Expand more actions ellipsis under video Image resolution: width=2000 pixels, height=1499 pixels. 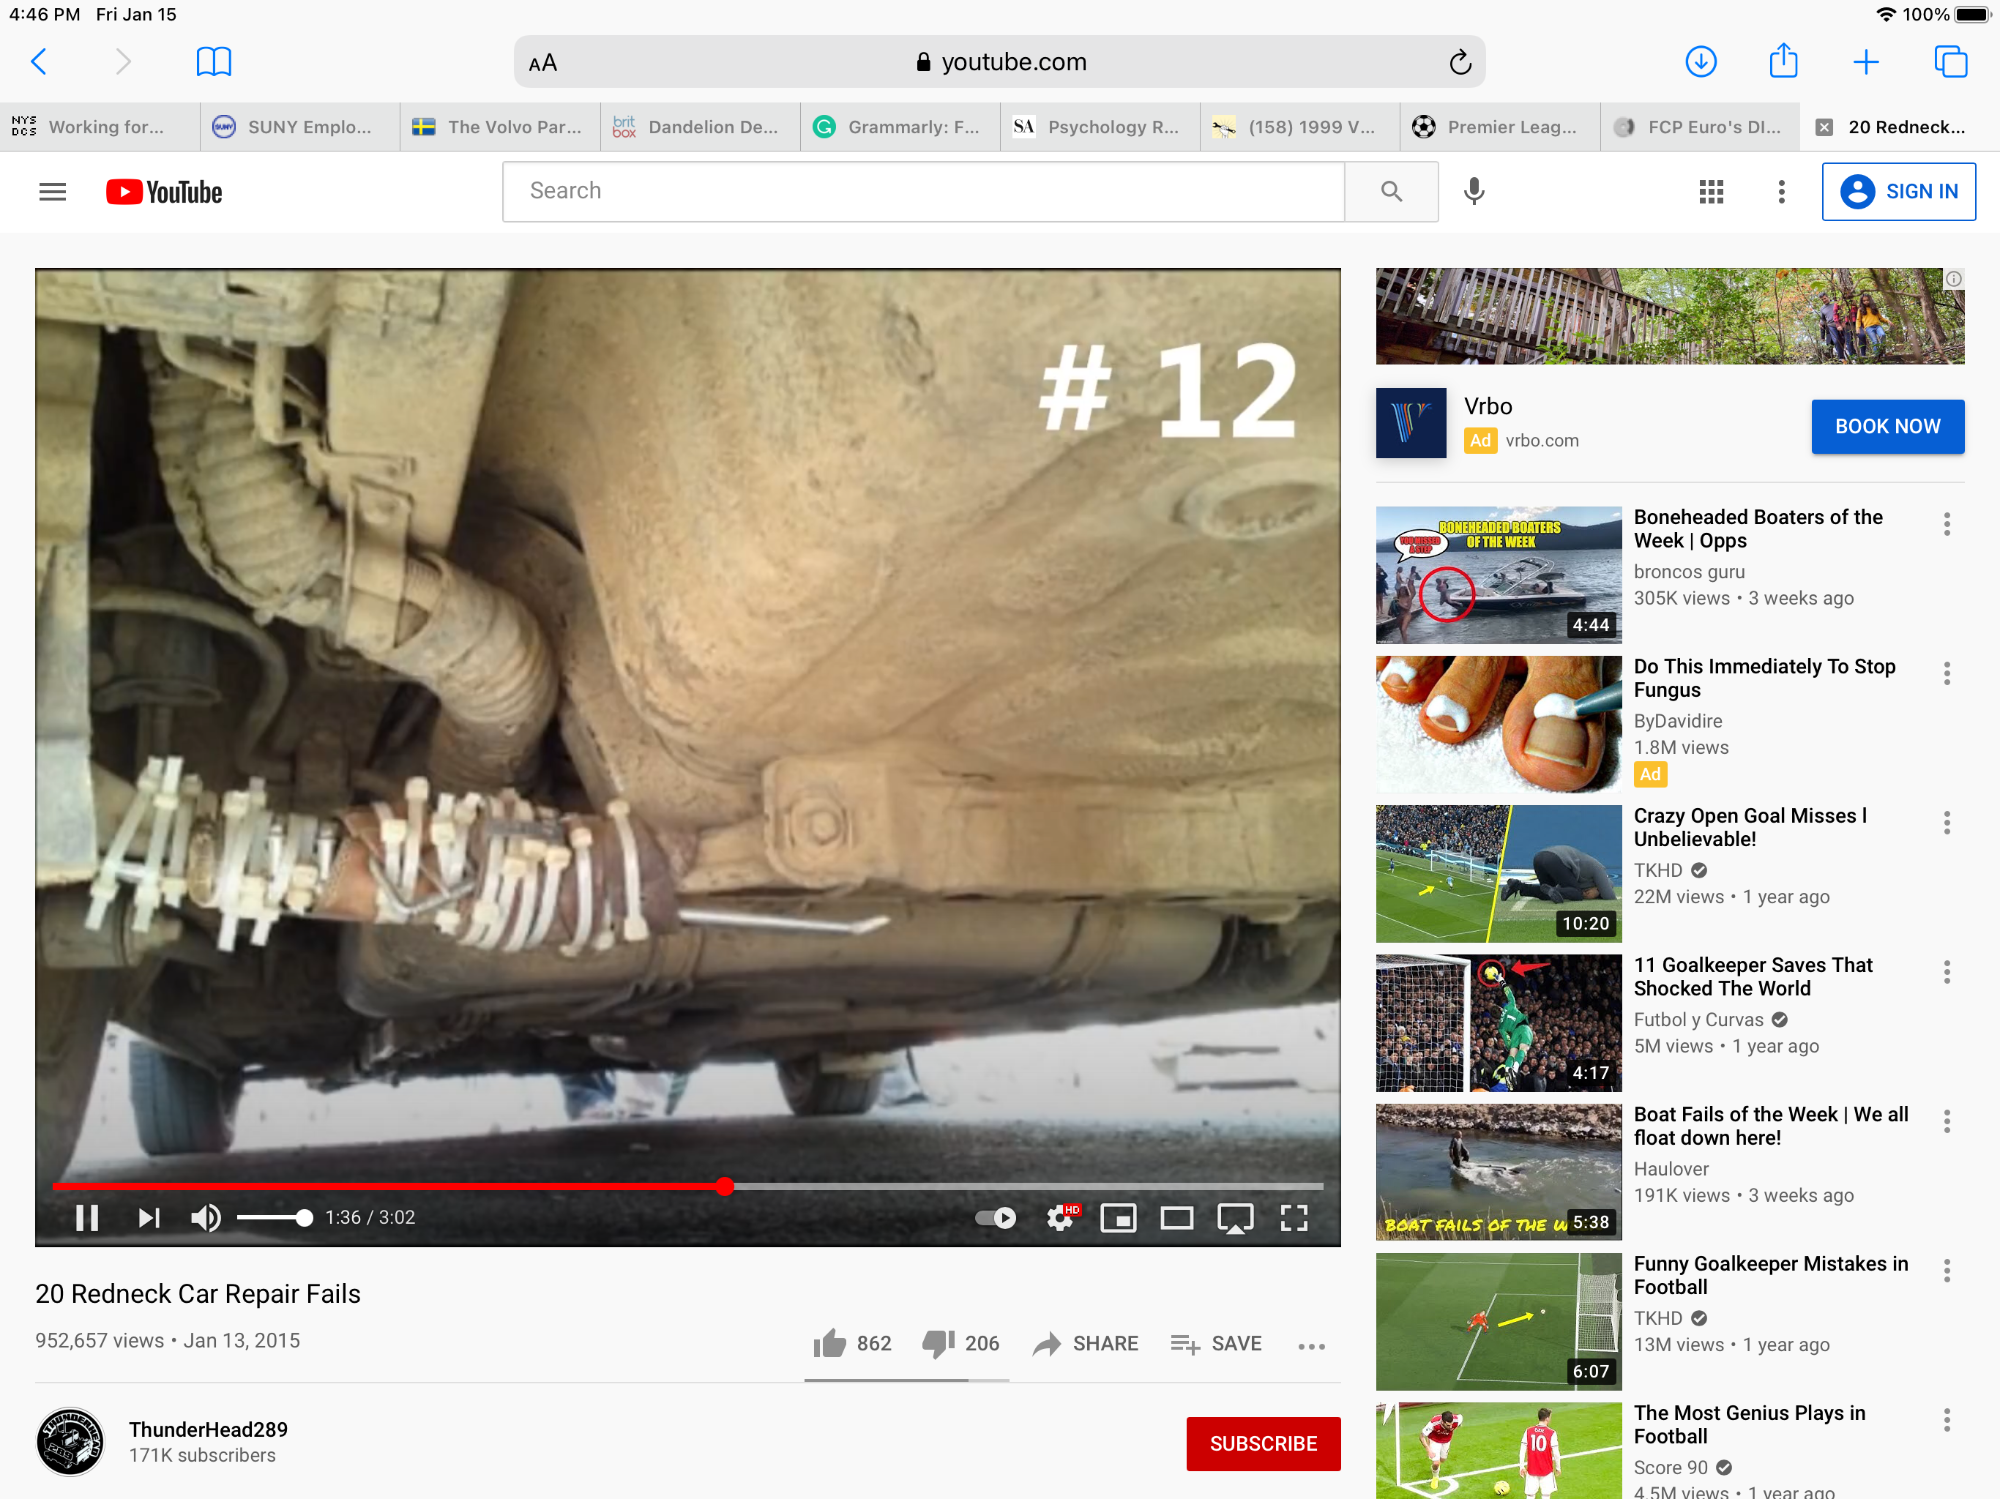pyautogui.click(x=1311, y=1346)
